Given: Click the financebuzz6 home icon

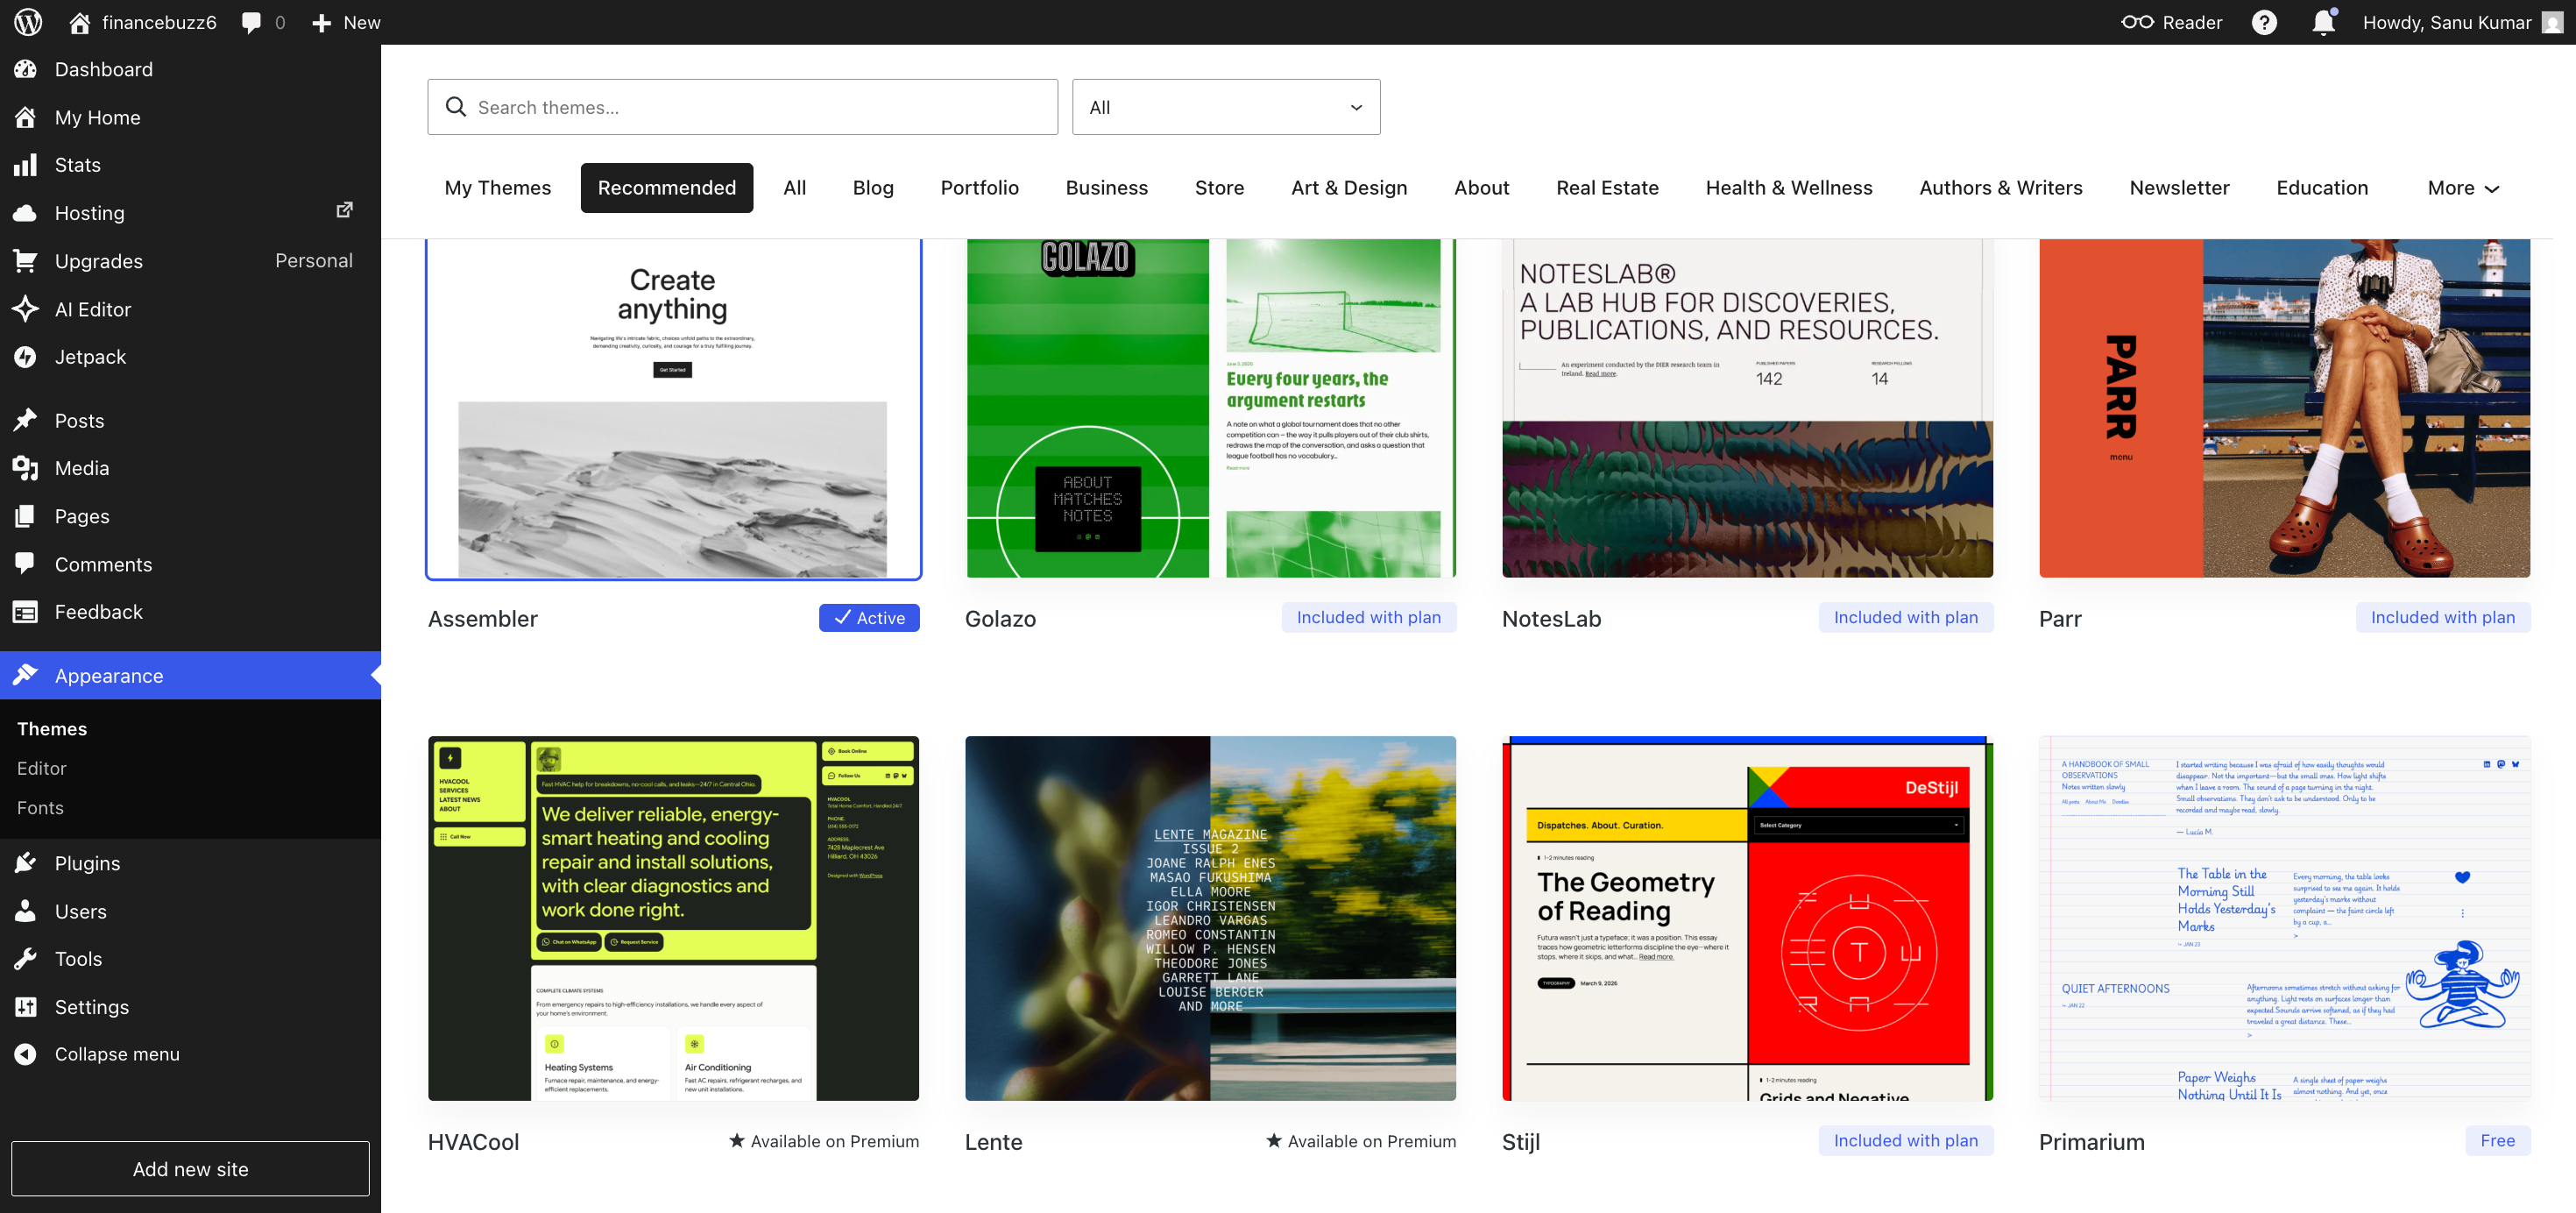Looking at the screenshot, I should (x=80, y=22).
